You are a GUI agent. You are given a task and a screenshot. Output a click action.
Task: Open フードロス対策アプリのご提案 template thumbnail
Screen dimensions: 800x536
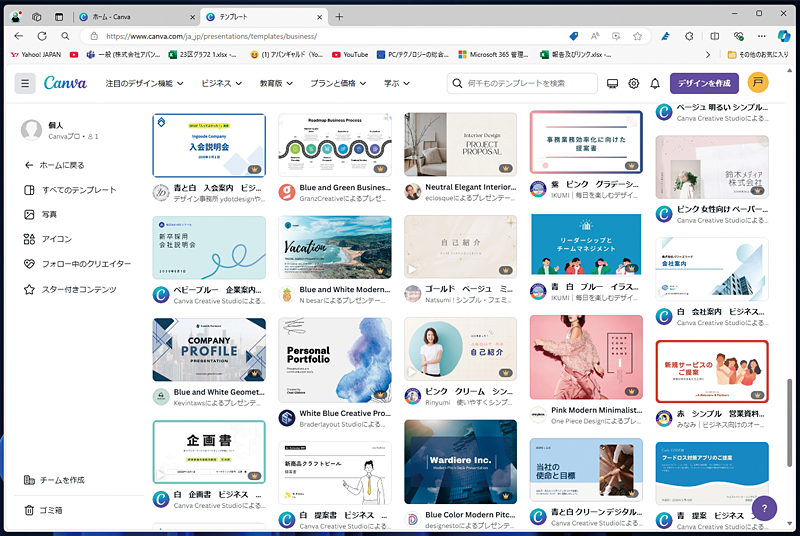coord(712,473)
